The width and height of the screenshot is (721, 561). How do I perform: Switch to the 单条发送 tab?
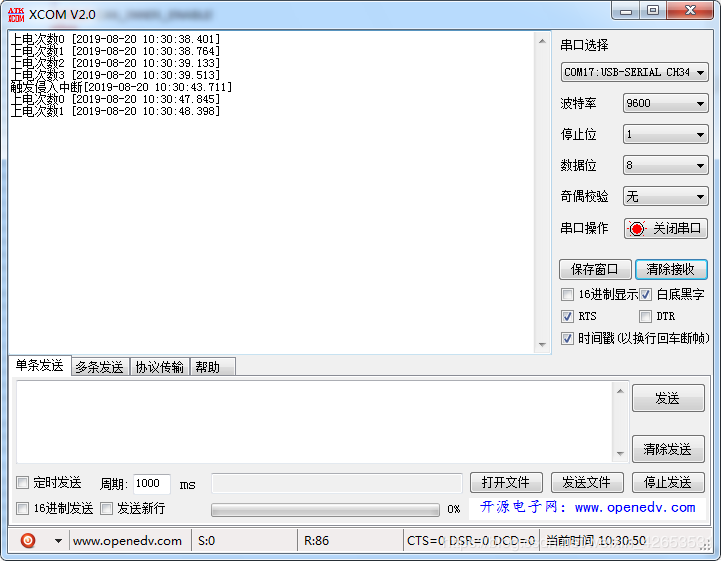40,366
